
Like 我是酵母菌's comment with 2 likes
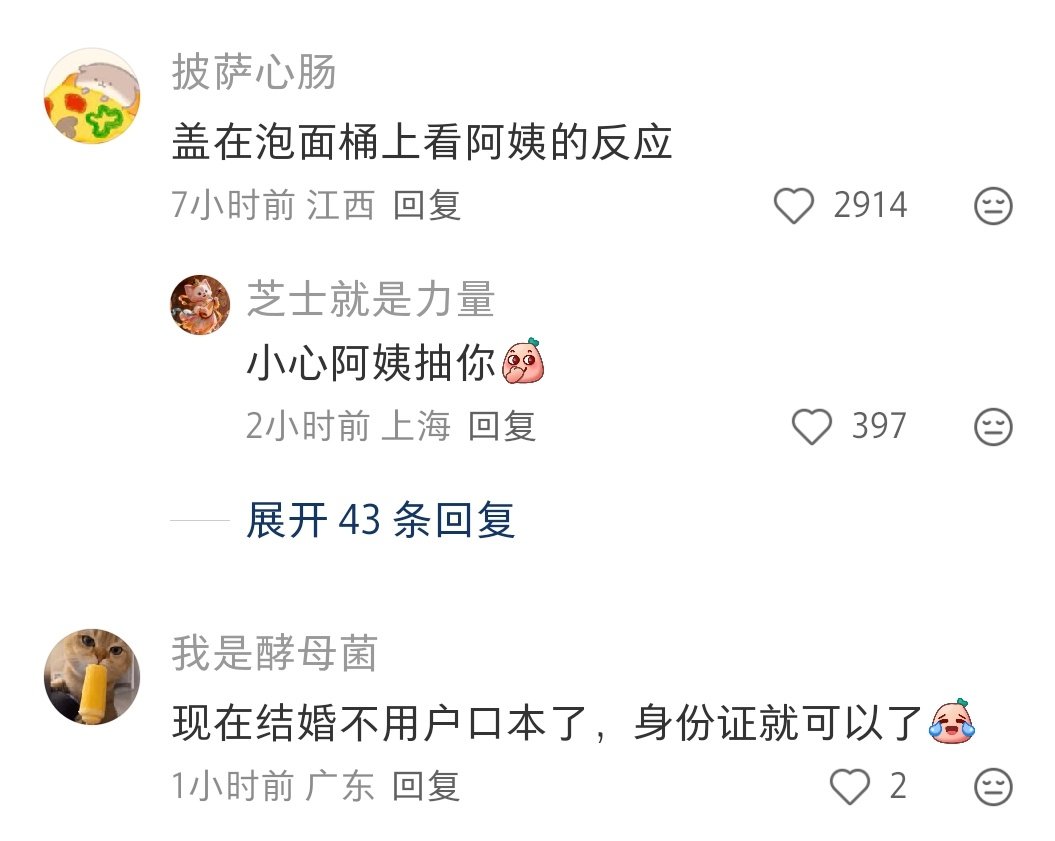click(x=850, y=787)
